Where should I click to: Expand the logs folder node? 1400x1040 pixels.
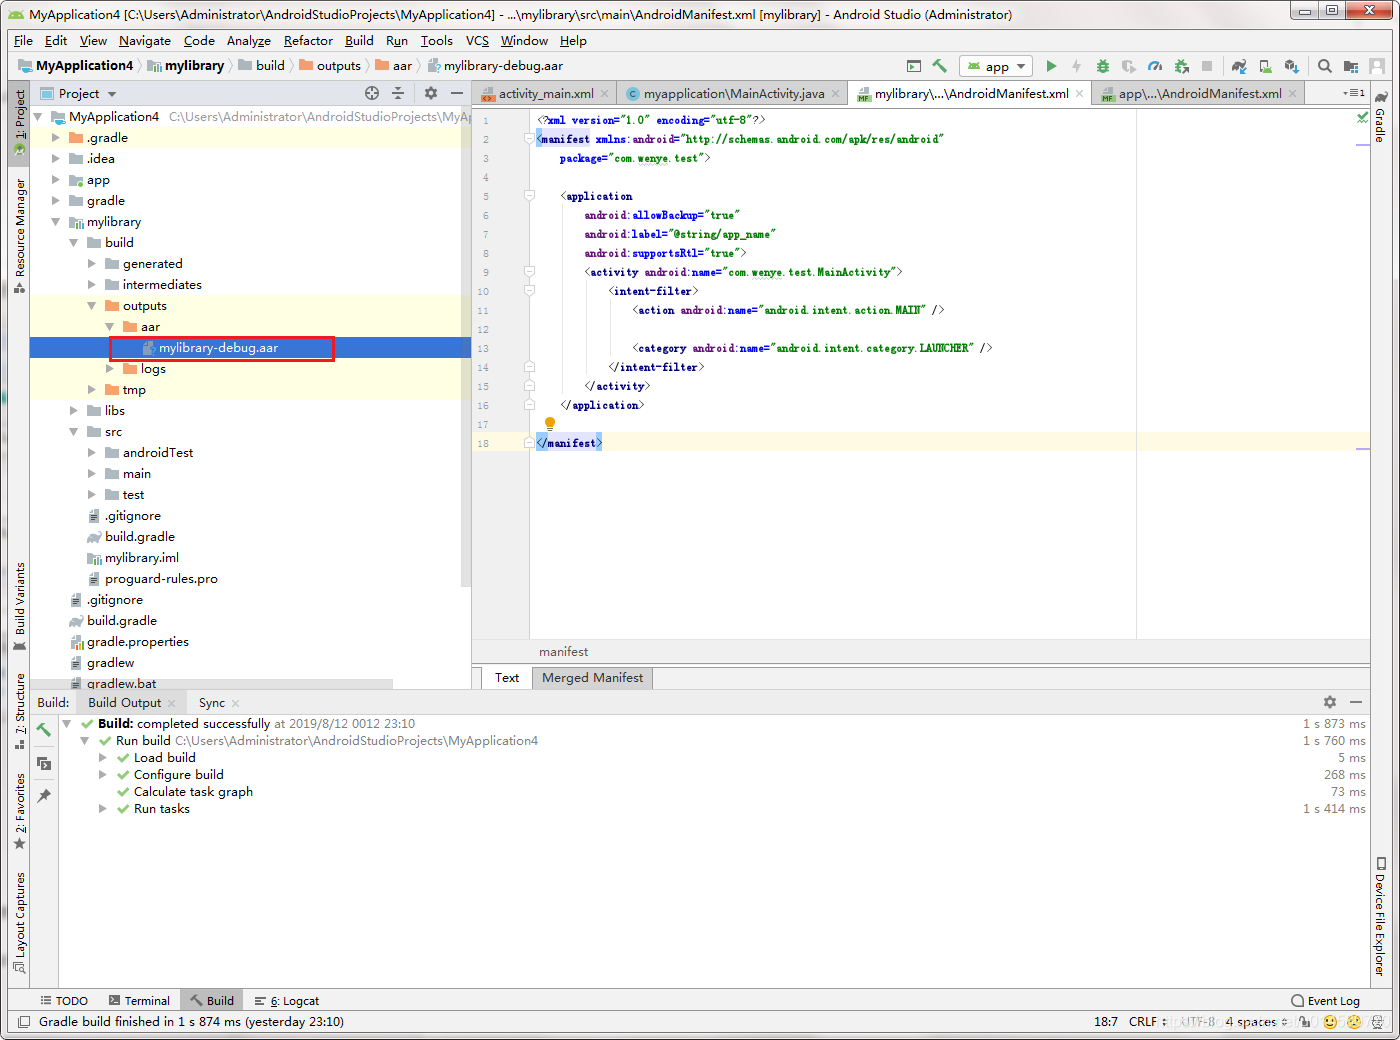[110, 369]
